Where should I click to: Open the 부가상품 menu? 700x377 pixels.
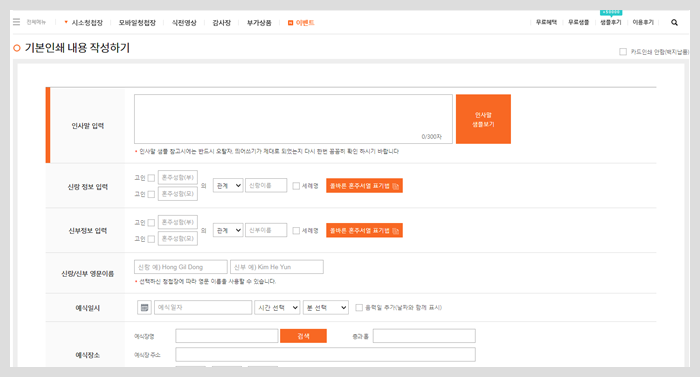click(259, 23)
